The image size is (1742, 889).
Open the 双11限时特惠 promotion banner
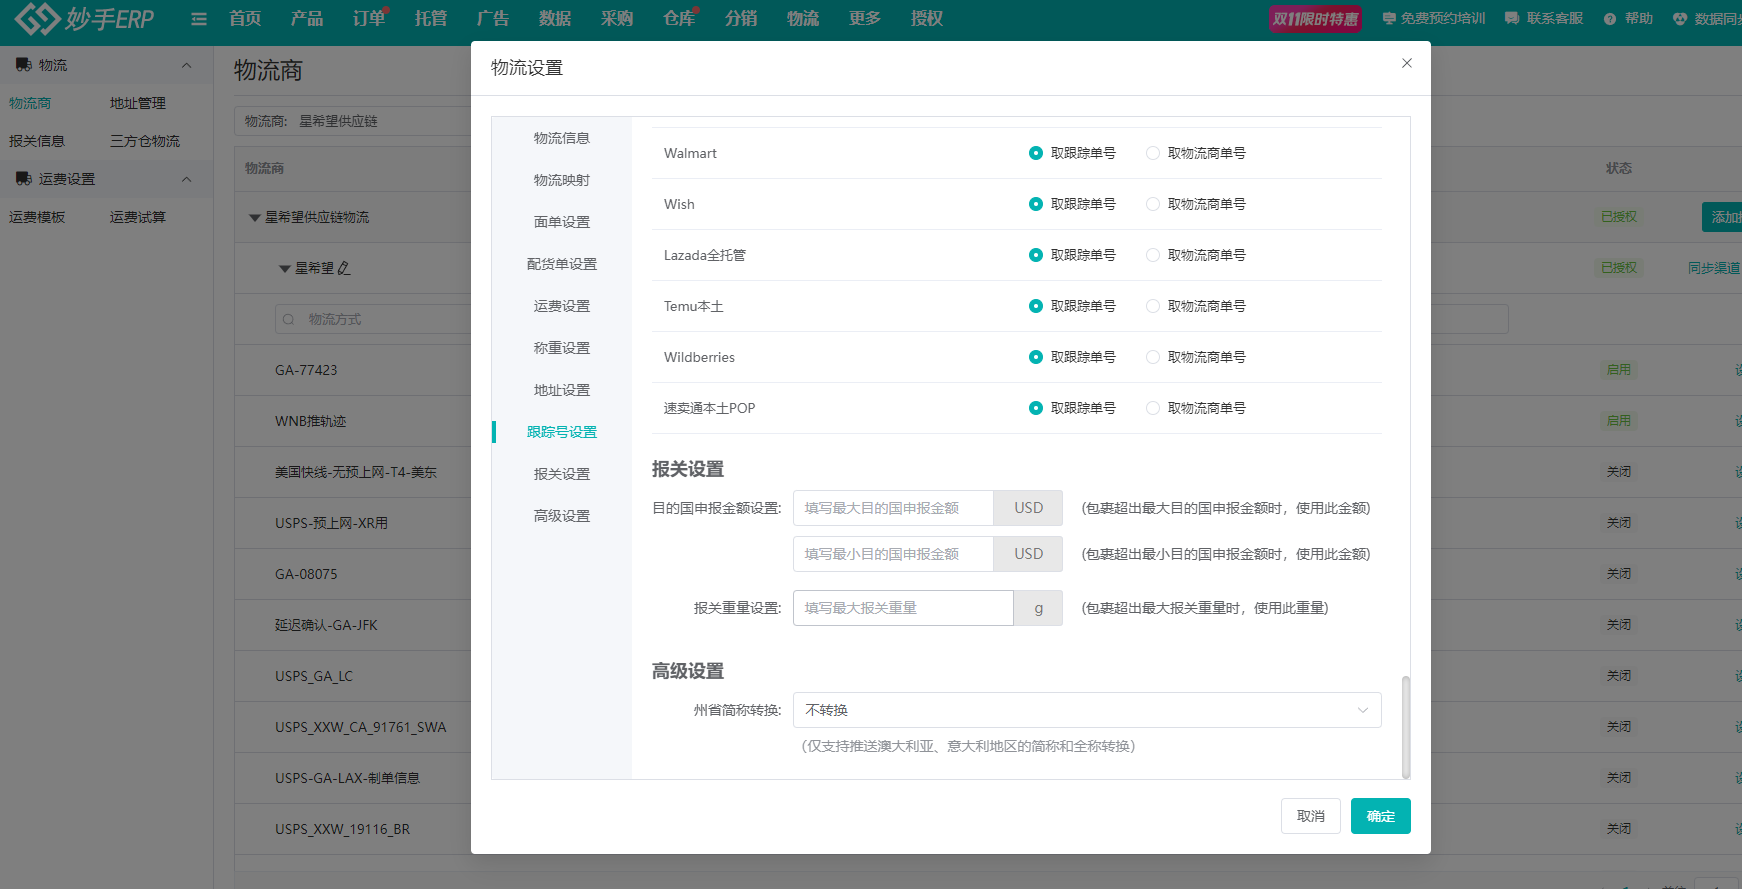click(x=1315, y=19)
